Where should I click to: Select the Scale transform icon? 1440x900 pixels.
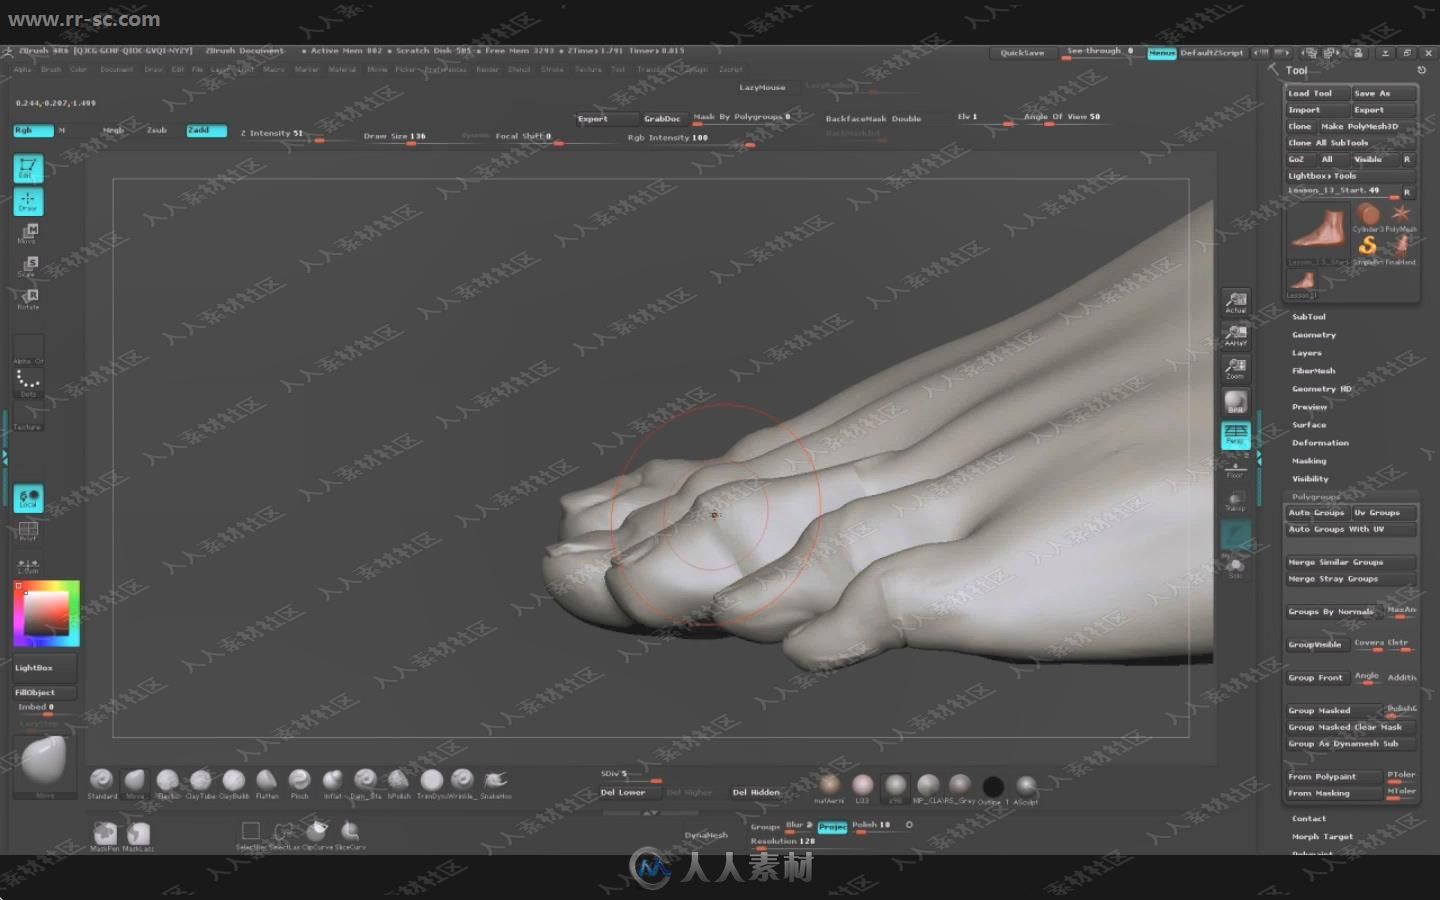[x=28, y=266]
